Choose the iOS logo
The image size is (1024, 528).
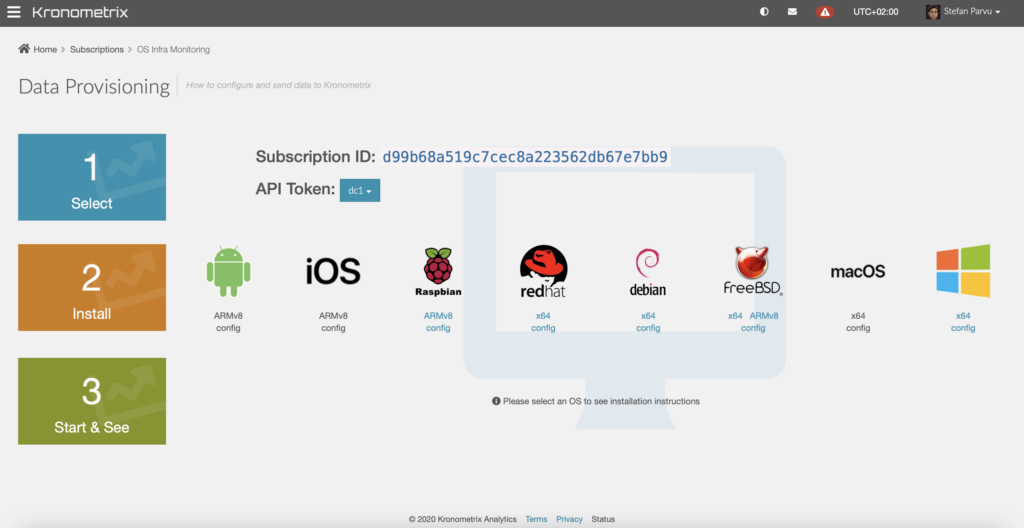click(x=333, y=271)
